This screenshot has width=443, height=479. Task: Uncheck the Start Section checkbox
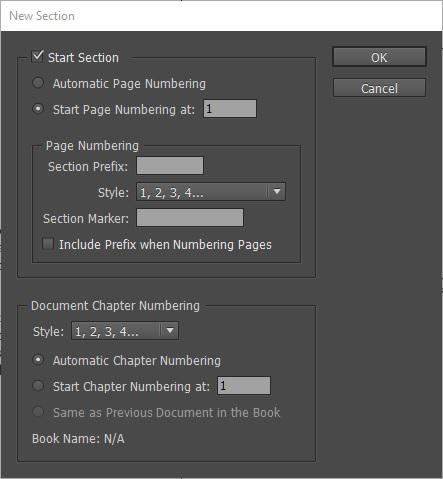point(37,56)
